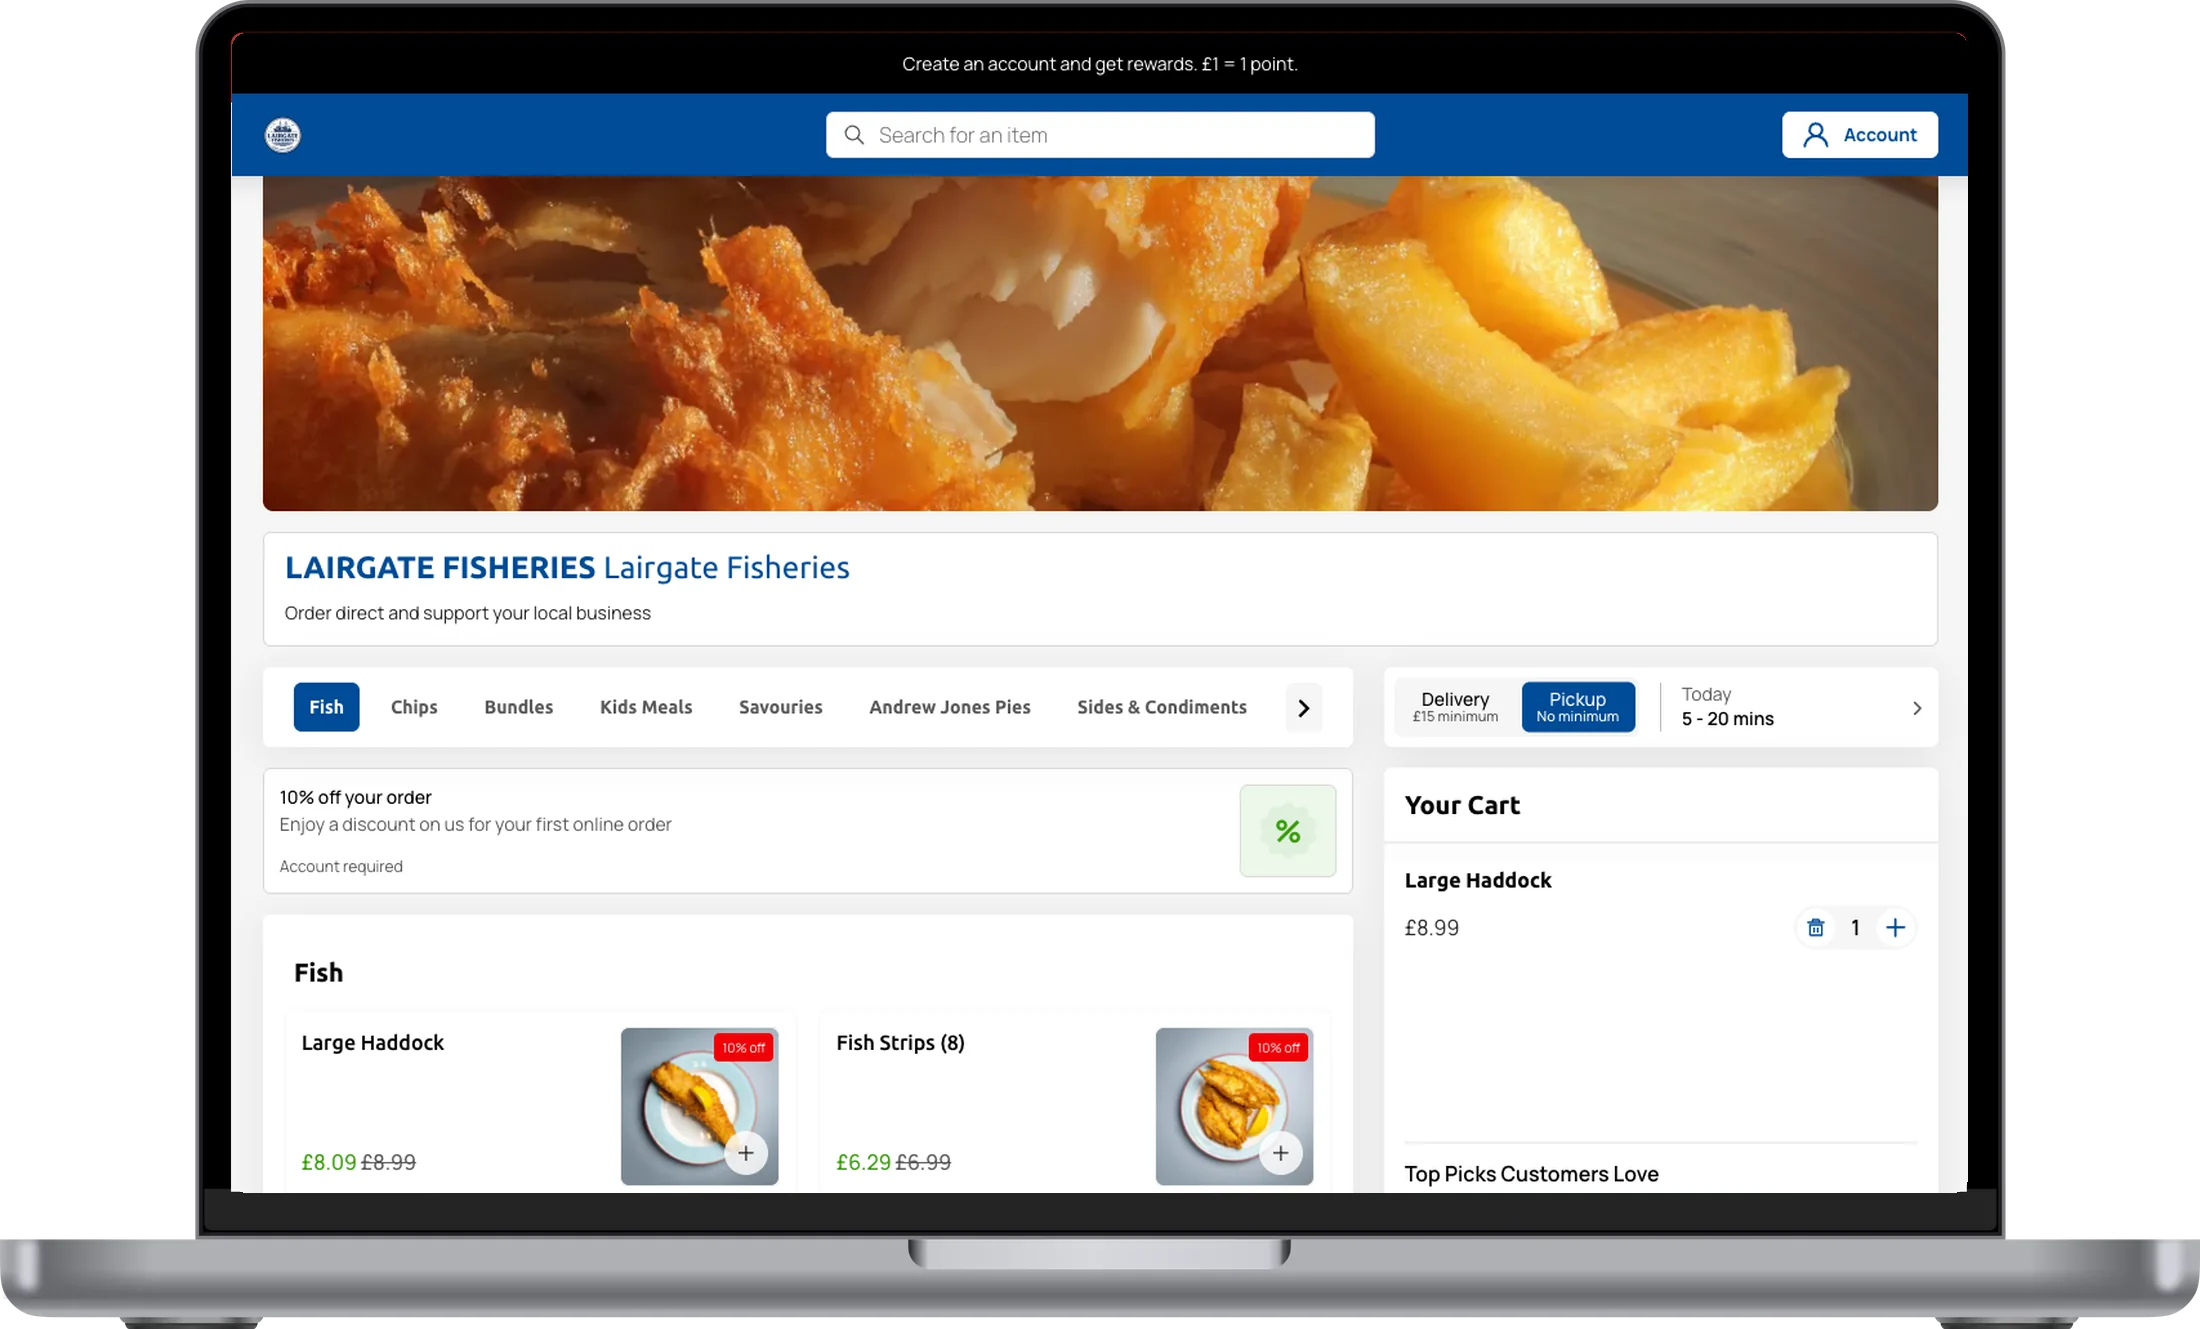Click the £8.99 cart price
Screen dimensions: 2200x1329
point(1432,928)
